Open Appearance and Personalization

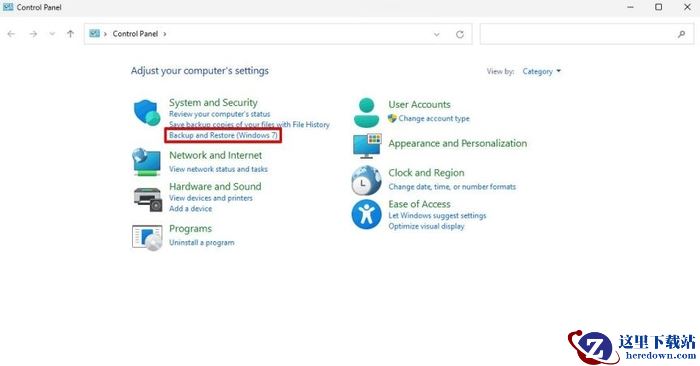[458, 143]
